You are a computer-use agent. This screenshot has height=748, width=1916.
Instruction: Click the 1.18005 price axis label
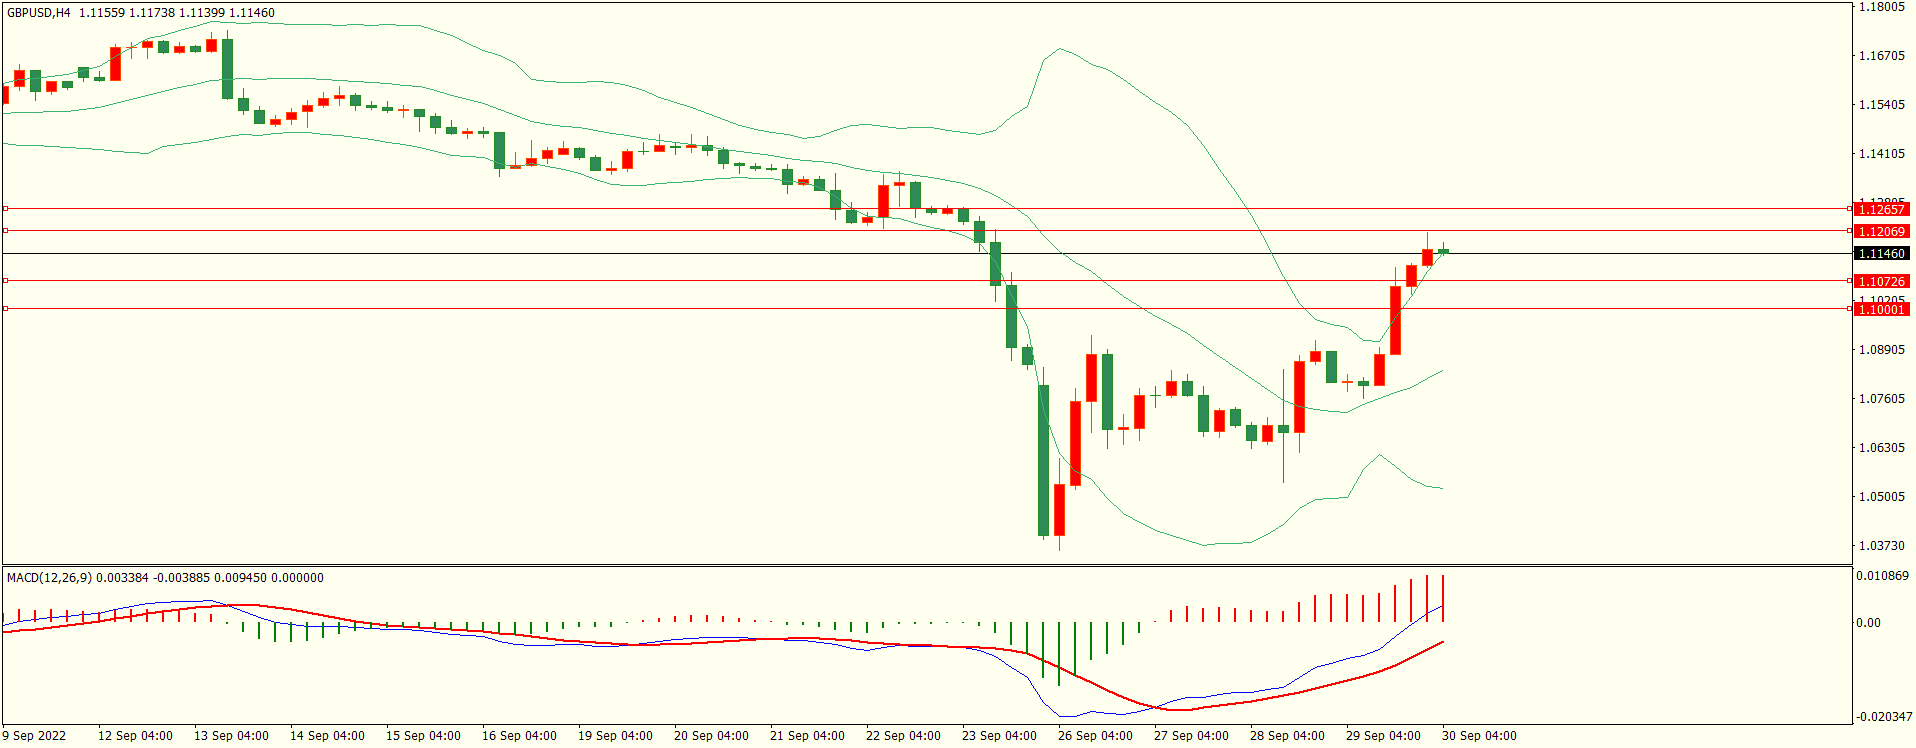[1881, 7]
